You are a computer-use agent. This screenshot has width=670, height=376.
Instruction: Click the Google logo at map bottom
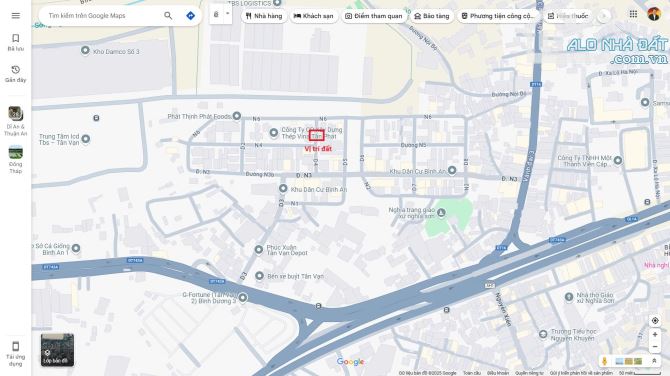[350, 362]
